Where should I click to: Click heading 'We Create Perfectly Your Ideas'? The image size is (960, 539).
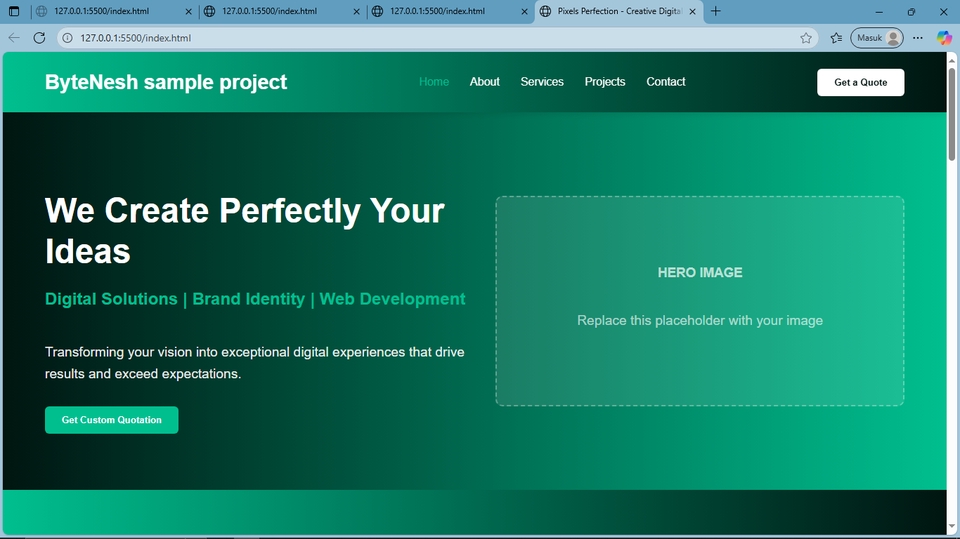coord(245,231)
